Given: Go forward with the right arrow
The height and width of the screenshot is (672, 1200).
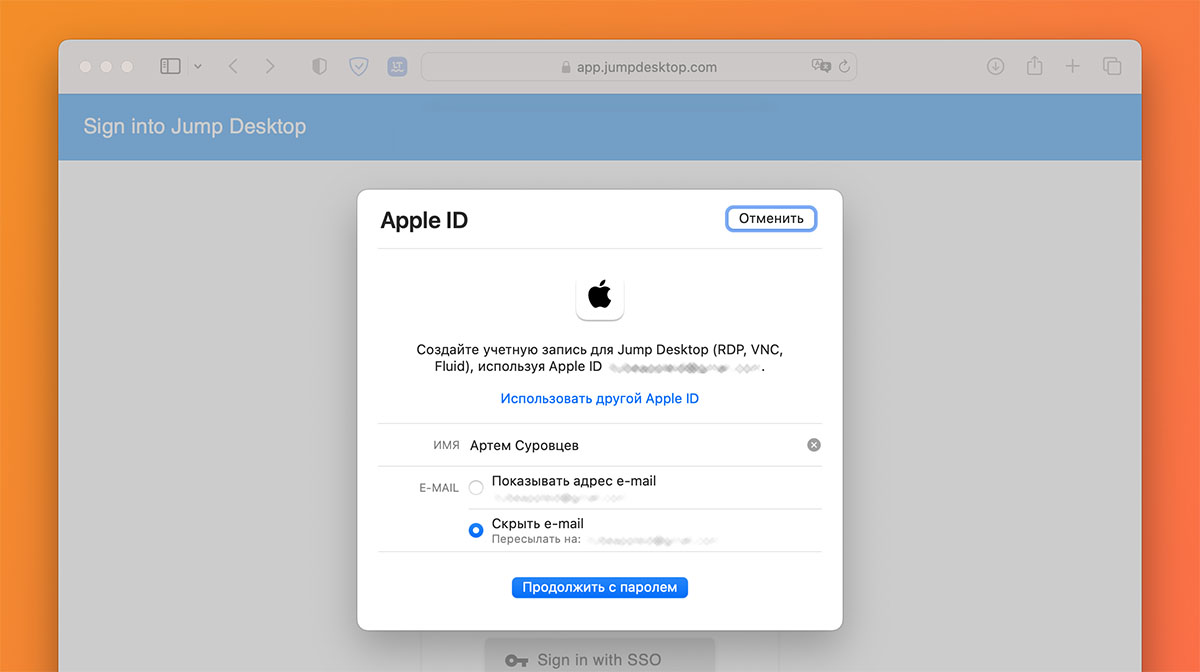Looking at the screenshot, I should (270, 66).
